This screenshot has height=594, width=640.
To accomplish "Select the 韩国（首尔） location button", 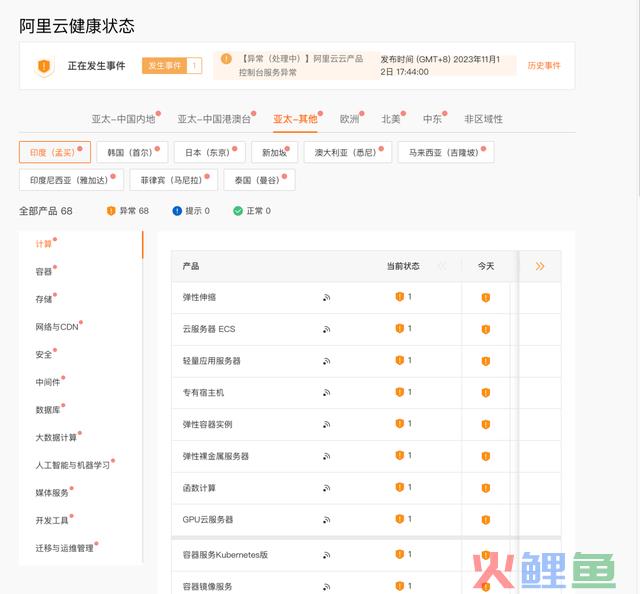I will point(132,152).
